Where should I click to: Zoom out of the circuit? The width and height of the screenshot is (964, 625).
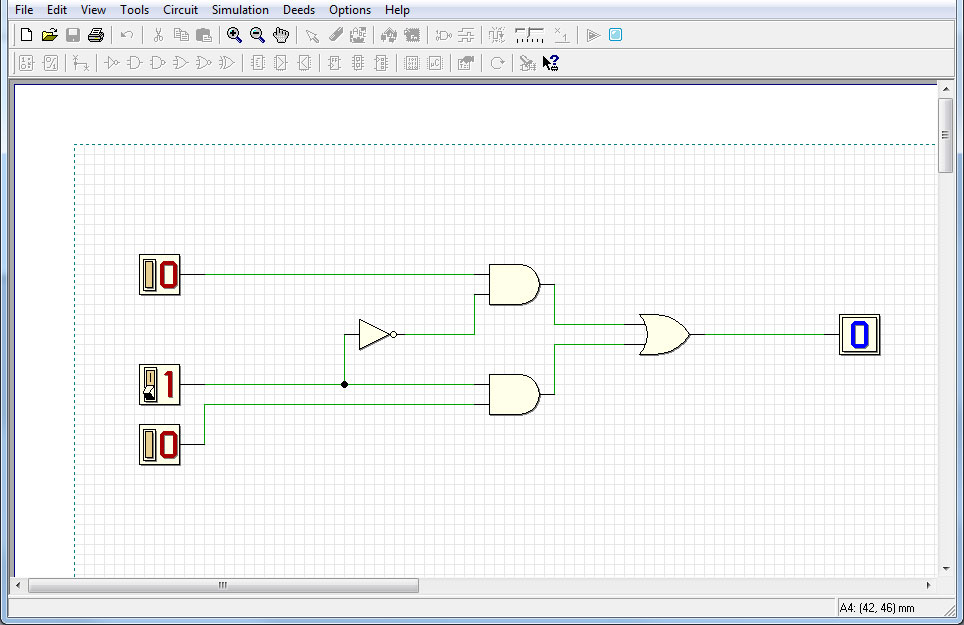(x=258, y=35)
